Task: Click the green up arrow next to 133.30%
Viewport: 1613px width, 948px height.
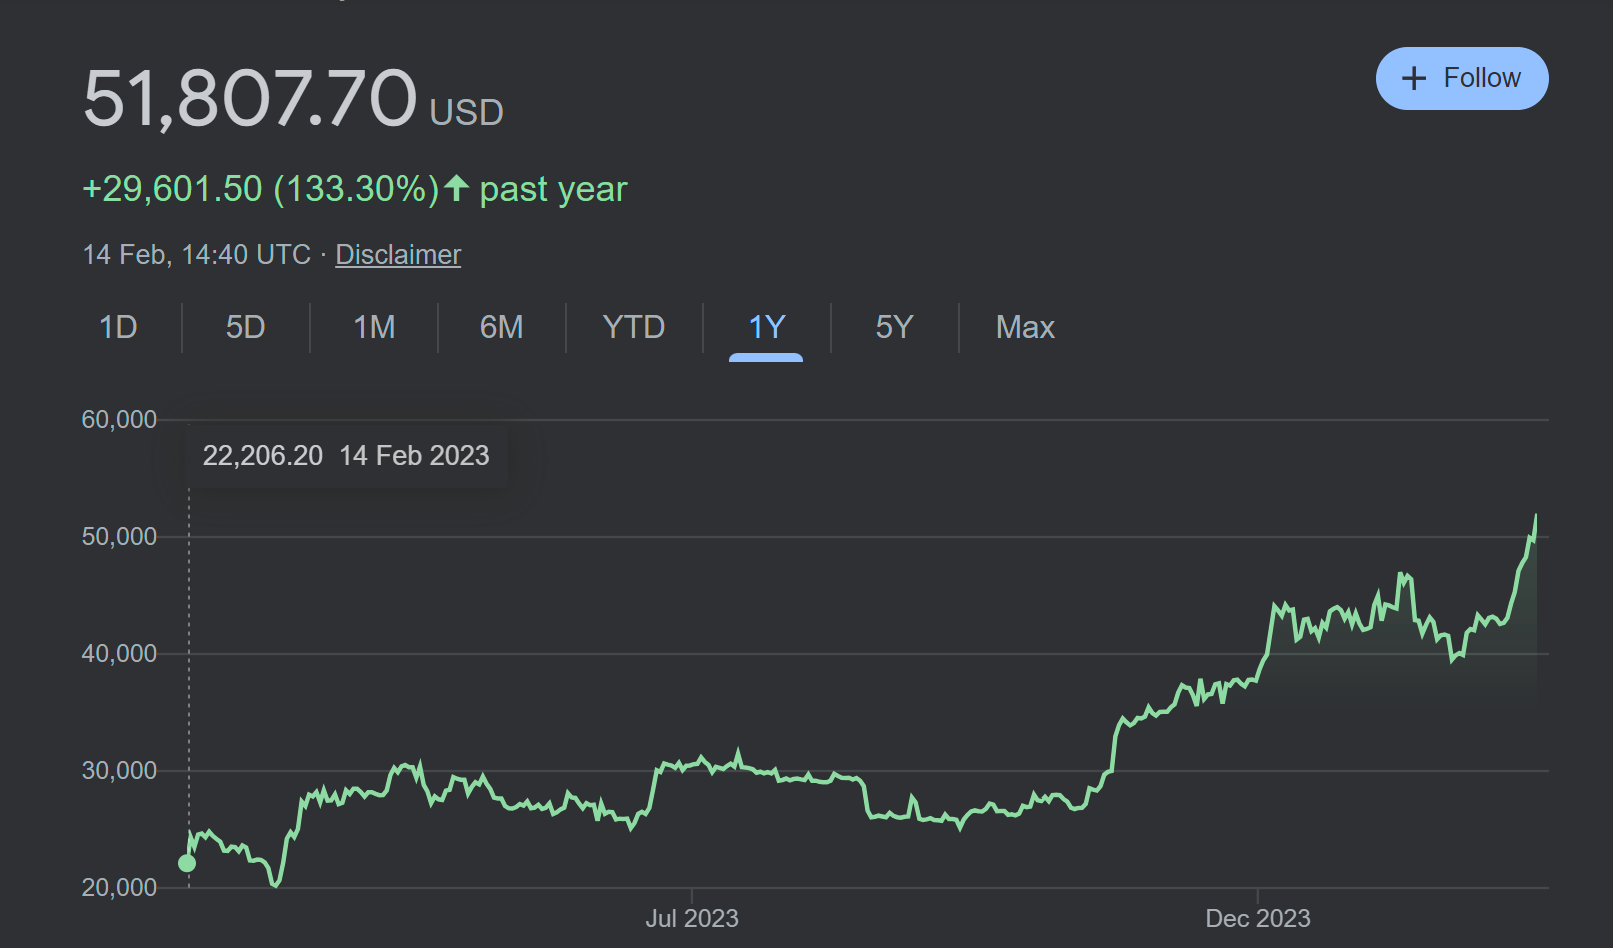Action: (456, 188)
